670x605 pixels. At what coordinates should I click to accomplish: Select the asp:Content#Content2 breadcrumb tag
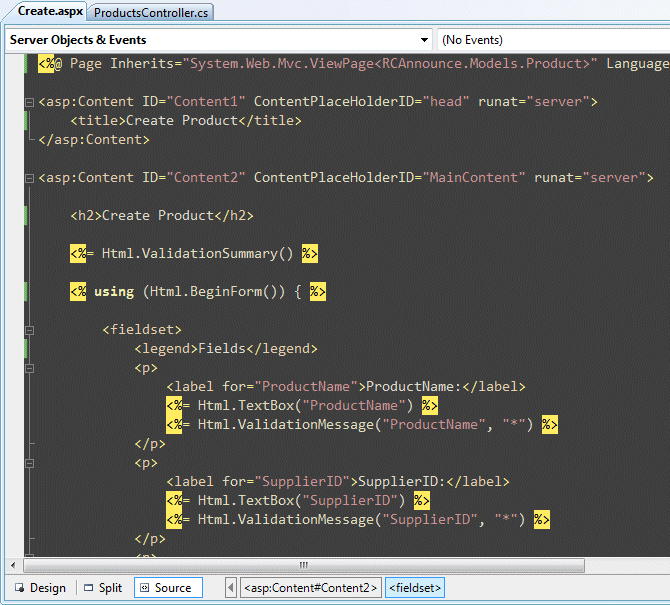click(311, 588)
